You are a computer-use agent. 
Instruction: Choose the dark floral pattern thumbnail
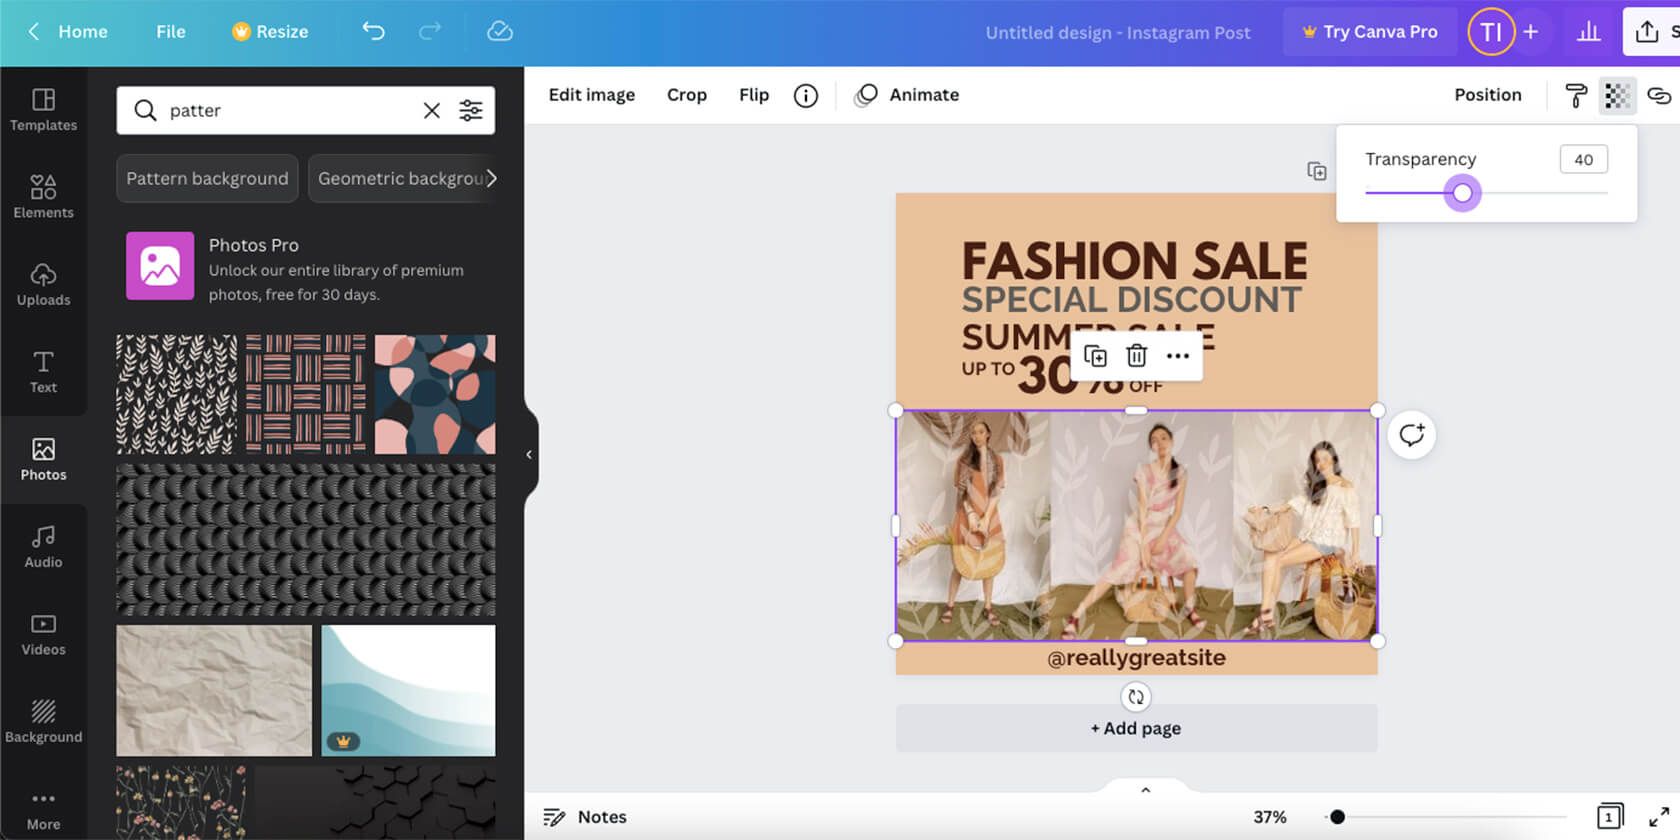181,802
